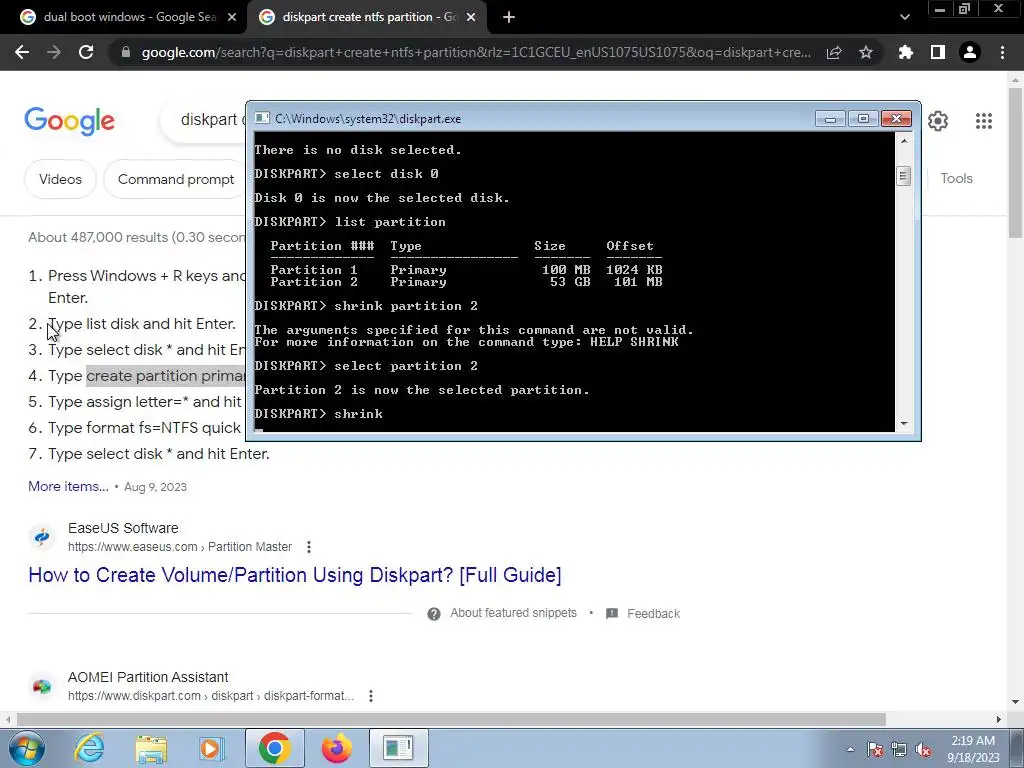Click Chrome's forward navigation arrow

(54, 52)
